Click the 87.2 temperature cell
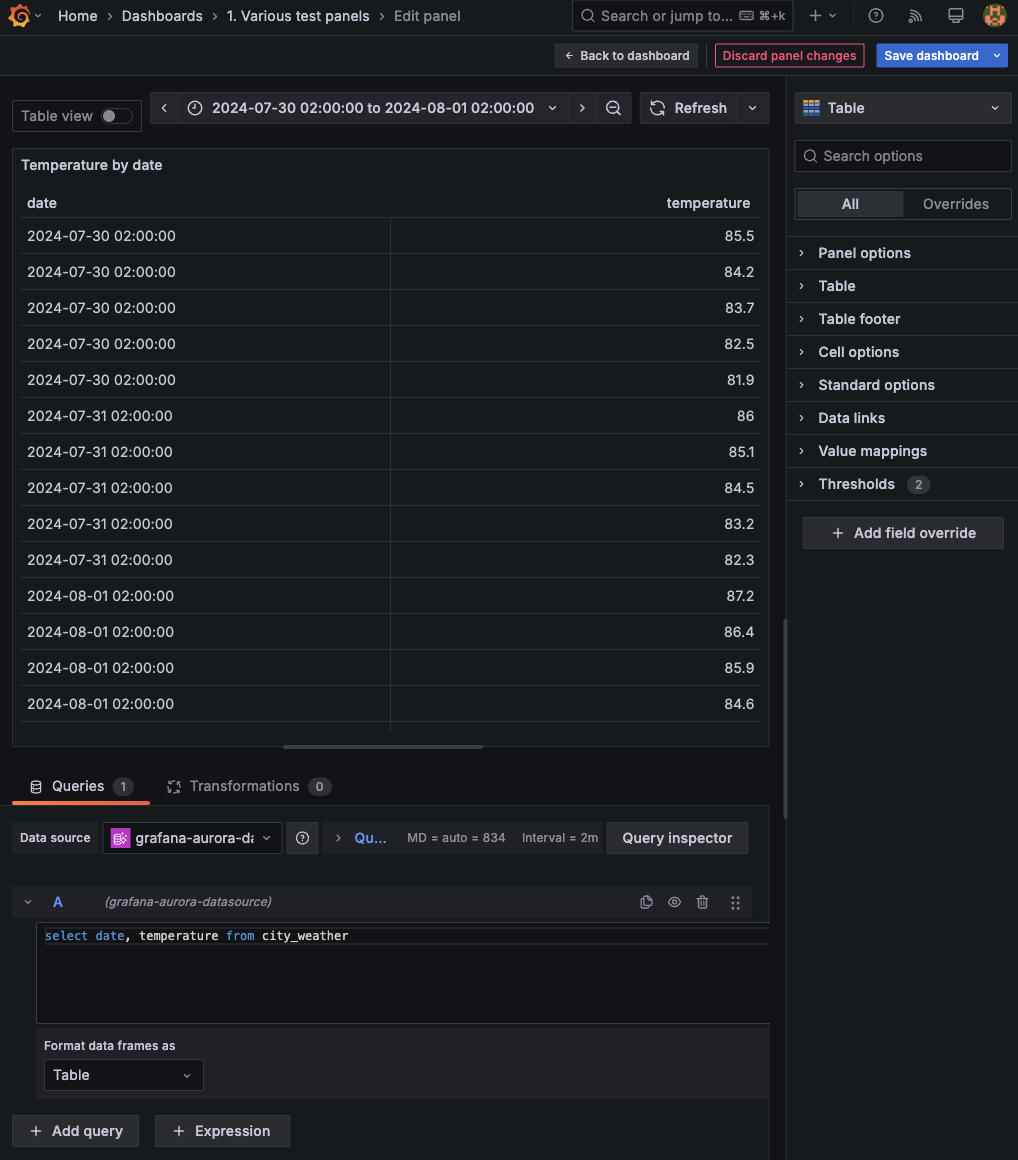The image size is (1018, 1160). [x=575, y=596]
